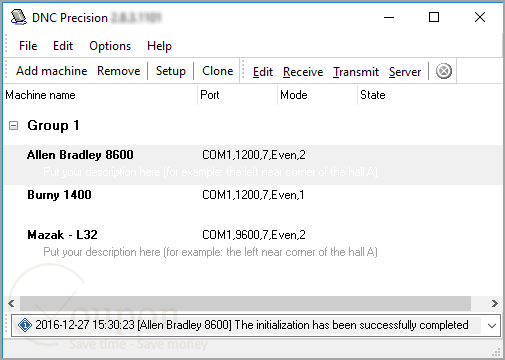Open the Options menu
This screenshot has width=505, height=360.
(x=110, y=46)
